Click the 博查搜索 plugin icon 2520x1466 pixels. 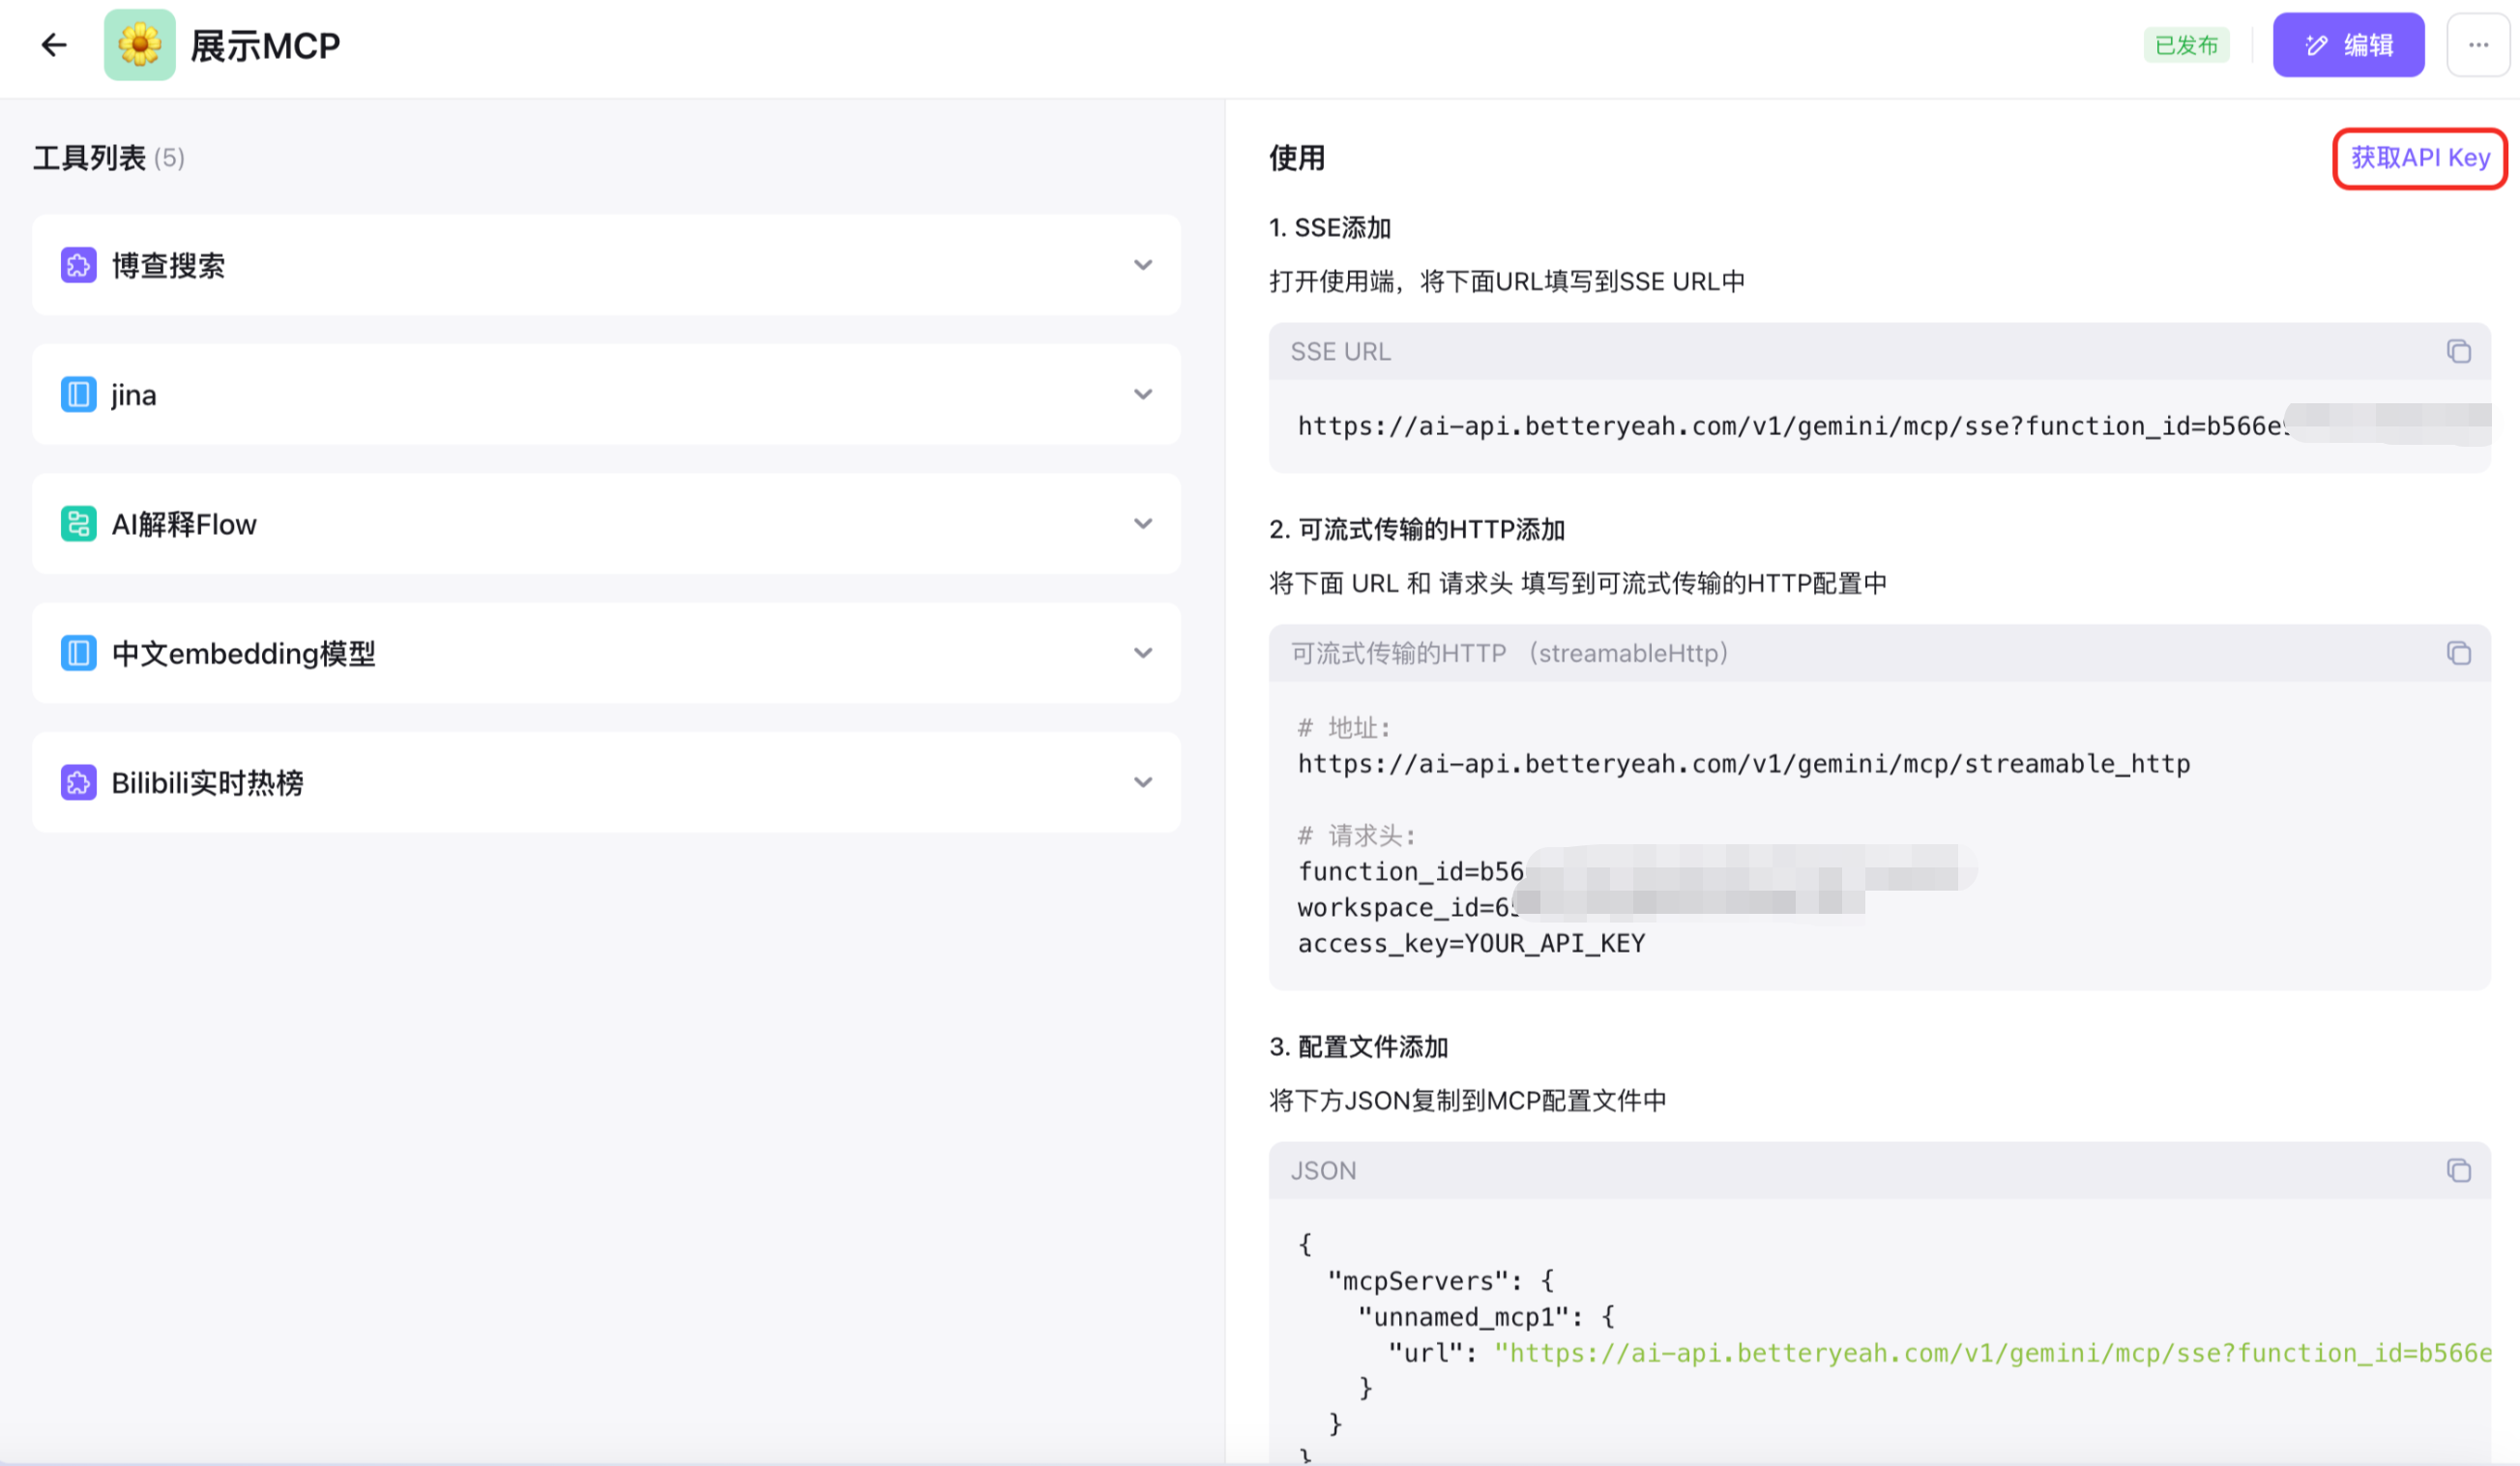tap(78, 265)
